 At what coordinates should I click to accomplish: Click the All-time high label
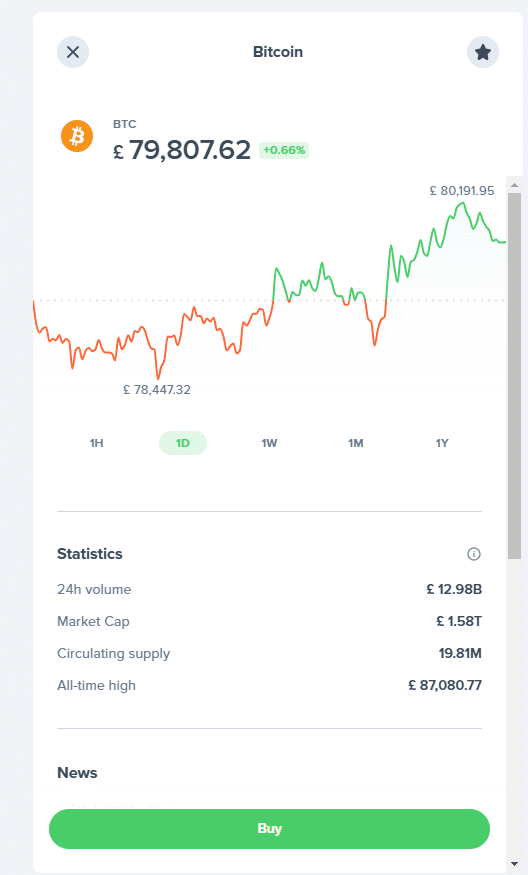[97, 685]
